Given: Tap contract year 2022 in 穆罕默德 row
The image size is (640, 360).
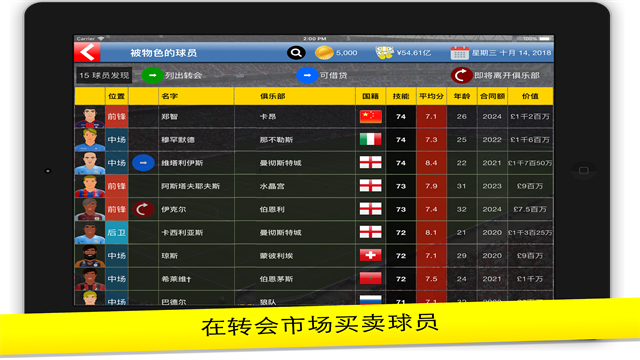Looking at the screenshot, I should [492, 140].
